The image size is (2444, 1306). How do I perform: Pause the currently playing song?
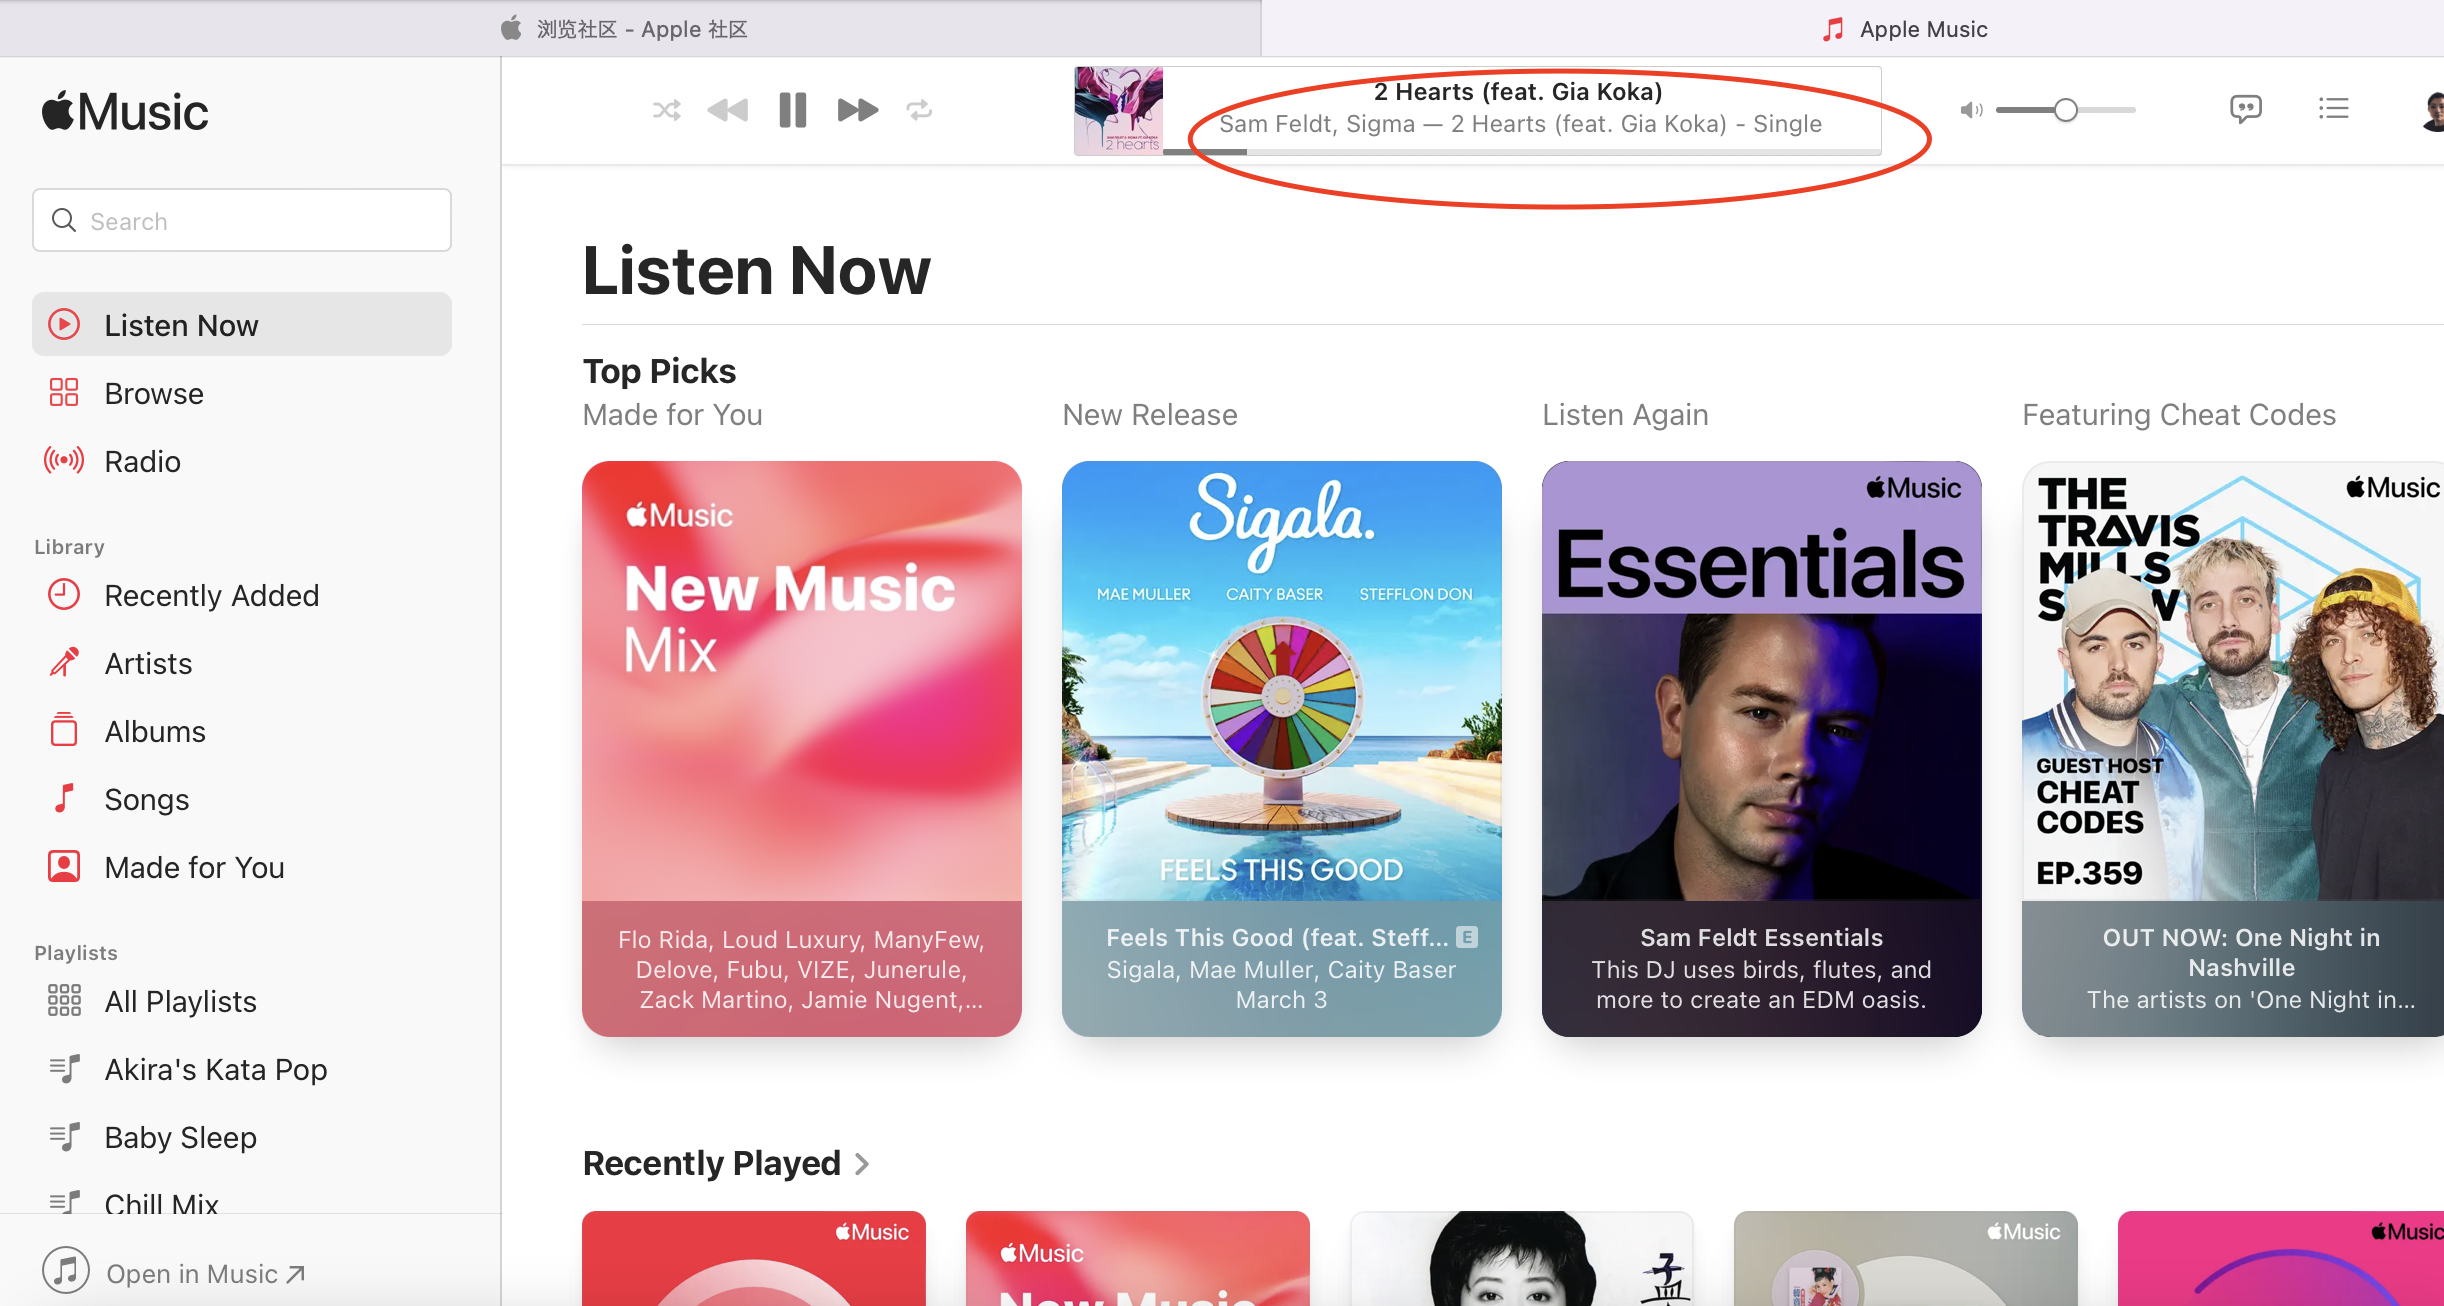click(792, 110)
